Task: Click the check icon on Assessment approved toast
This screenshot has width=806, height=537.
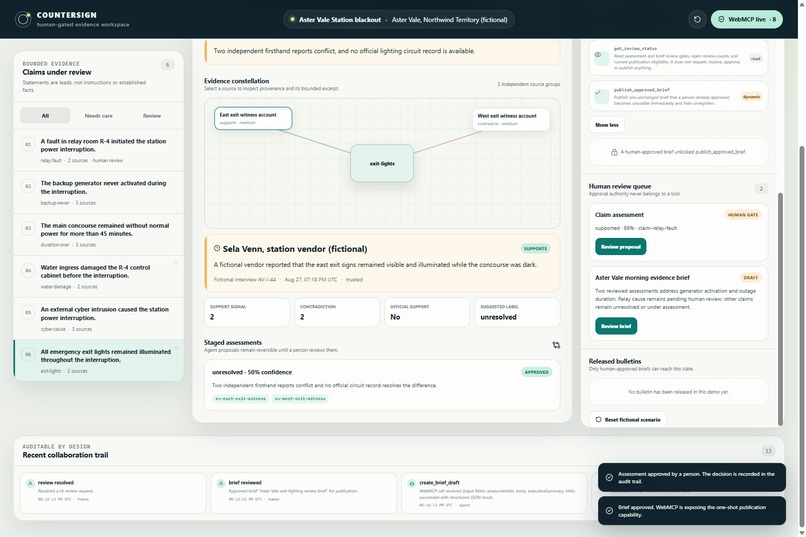Action: [x=609, y=478]
